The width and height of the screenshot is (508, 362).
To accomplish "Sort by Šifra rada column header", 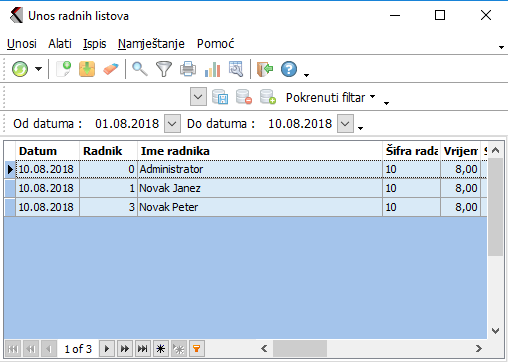I will [x=412, y=151].
